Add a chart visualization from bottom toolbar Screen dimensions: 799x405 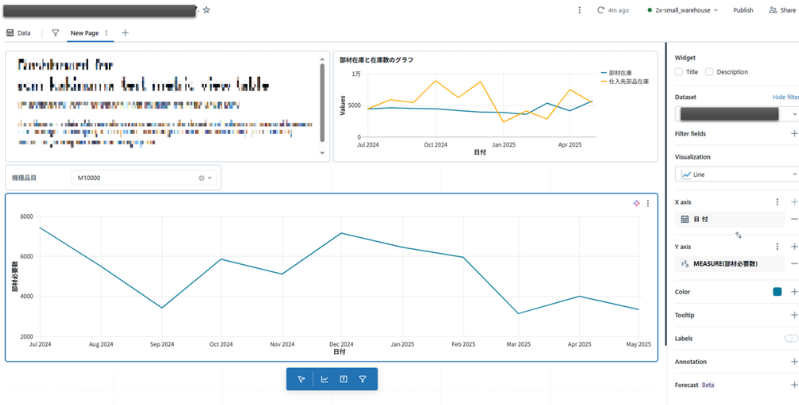[x=324, y=379]
